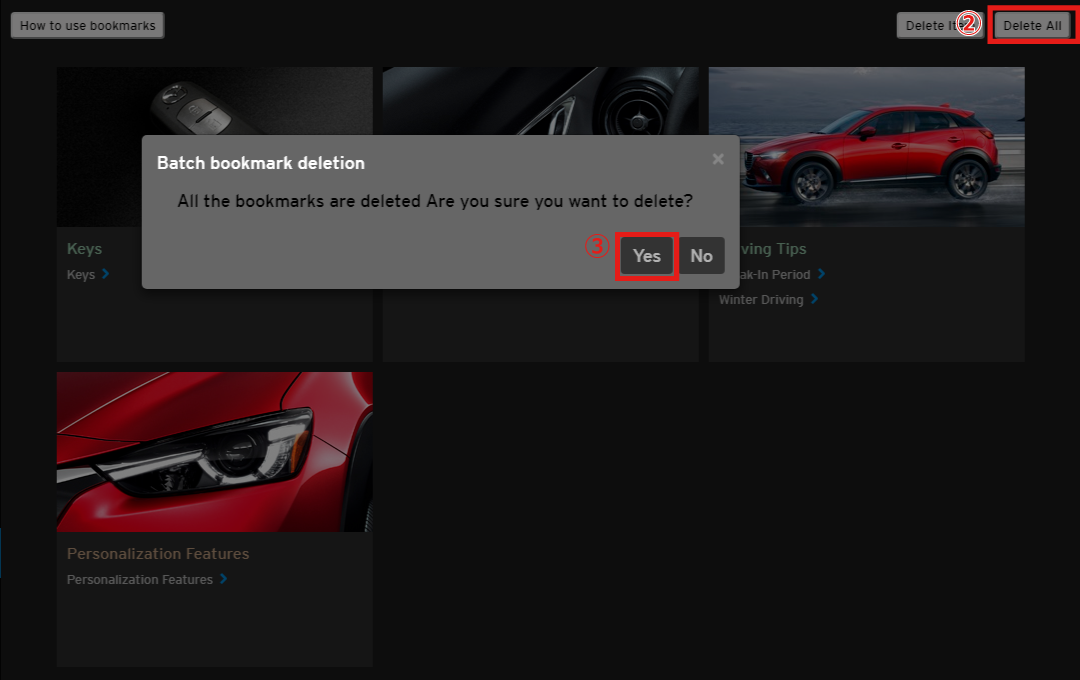The height and width of the screenshot is (680, 1080).
Task: Open the Personalization Features bookmark link
Action: [x=140, y=579]
